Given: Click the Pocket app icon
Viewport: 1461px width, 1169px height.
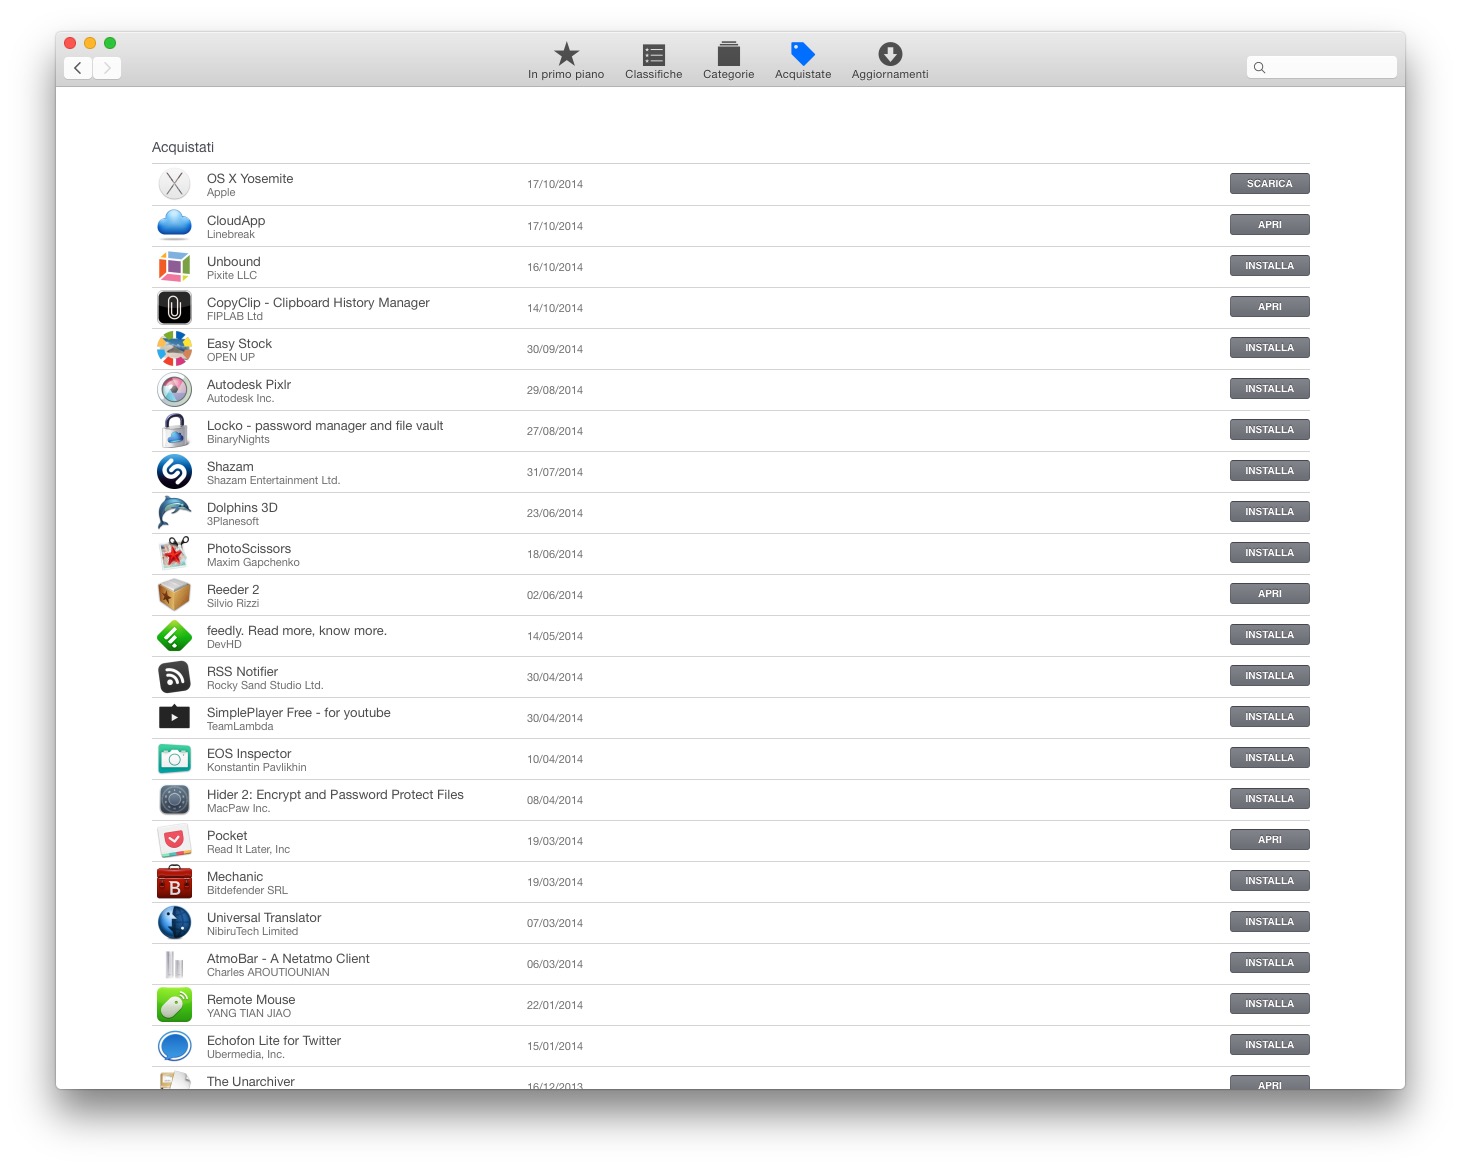Looking at the screenshot, I should coord(174,840).
